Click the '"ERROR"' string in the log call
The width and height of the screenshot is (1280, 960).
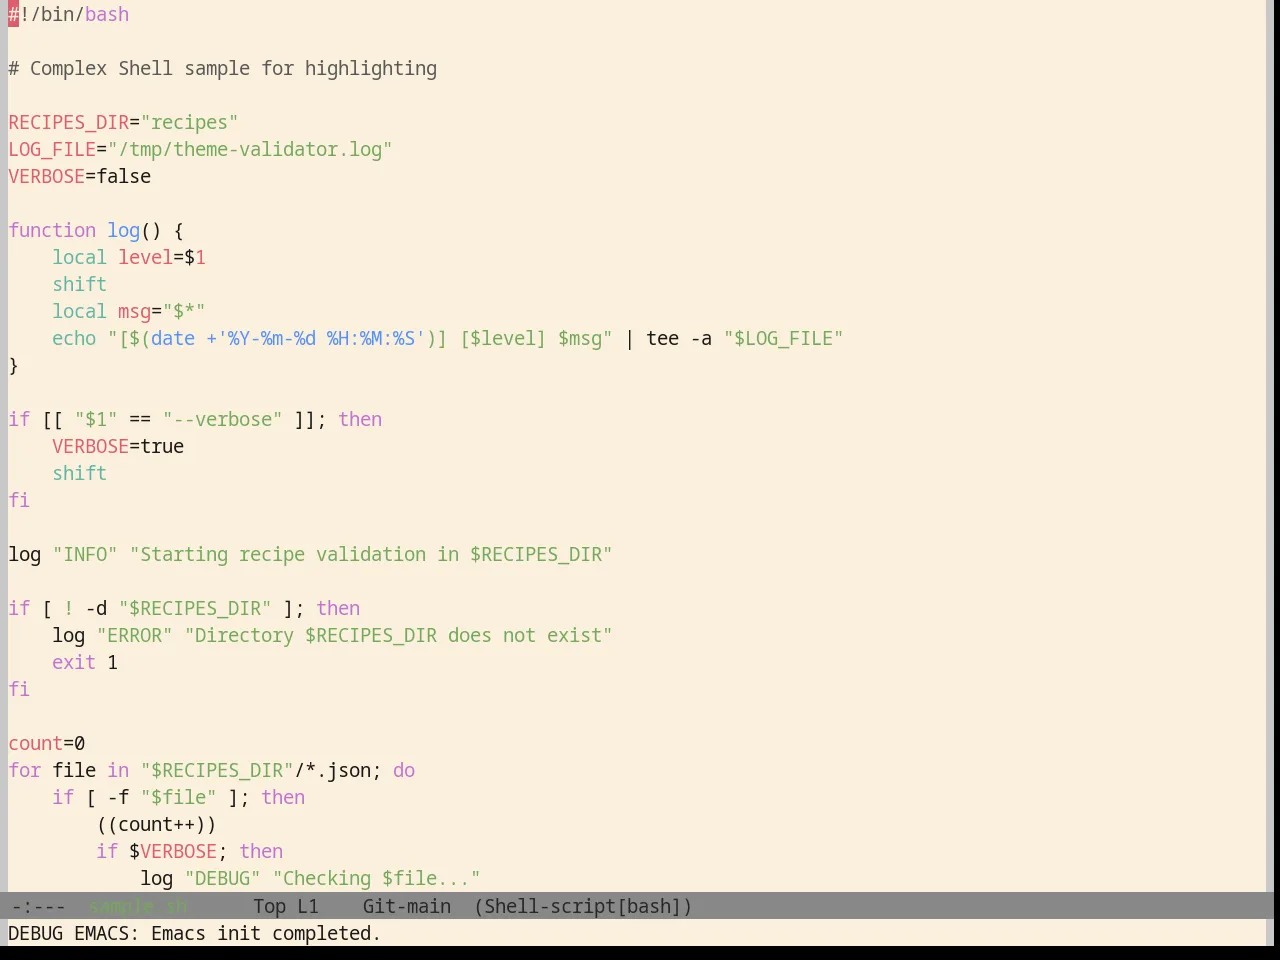(x=135, y=636)
